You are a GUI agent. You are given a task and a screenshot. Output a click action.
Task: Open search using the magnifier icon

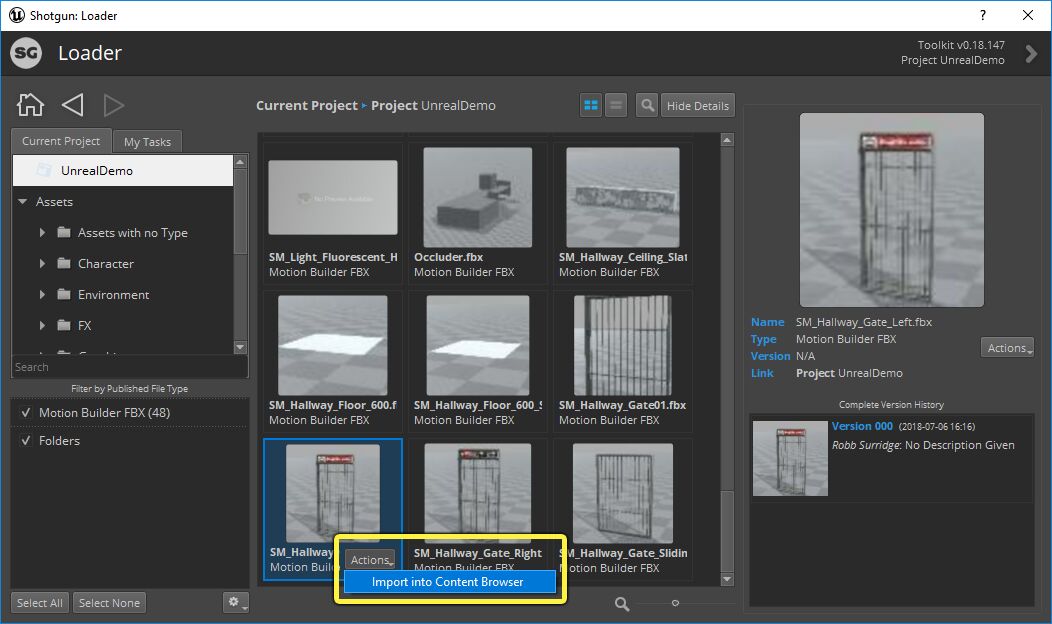coord(647,105)
